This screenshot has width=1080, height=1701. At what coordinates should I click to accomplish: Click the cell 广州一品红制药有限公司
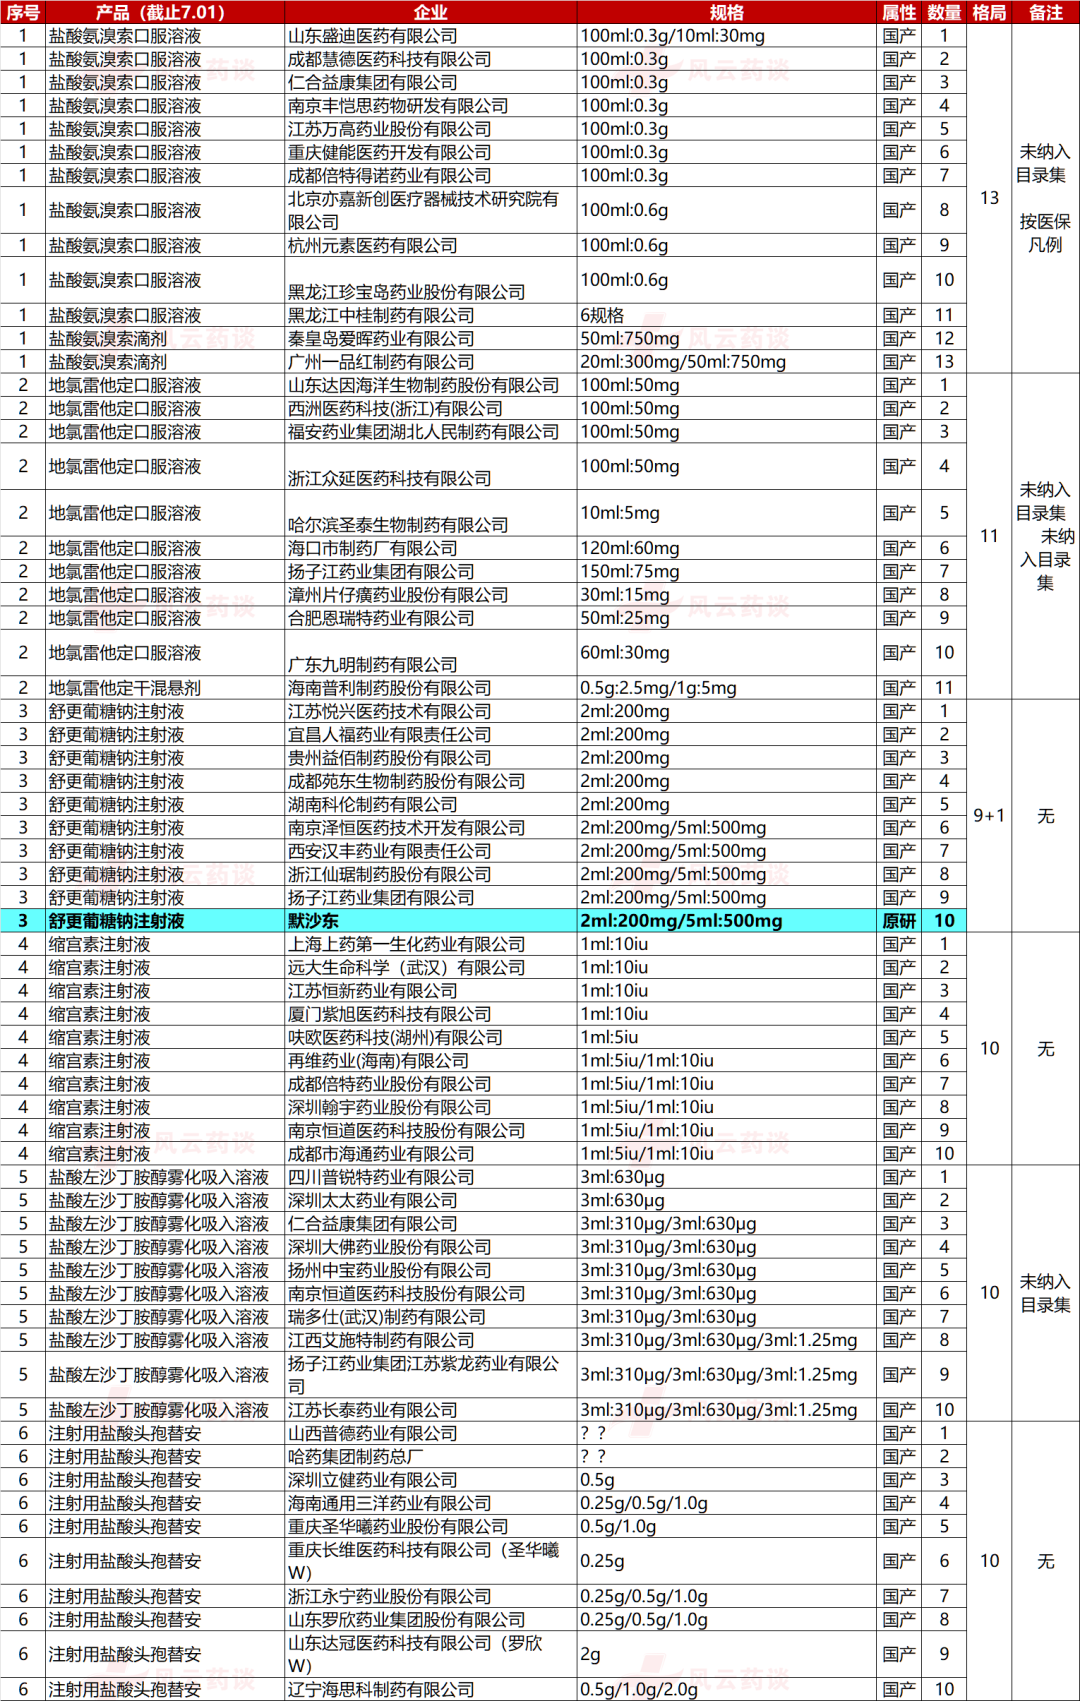tap(431, 362)
